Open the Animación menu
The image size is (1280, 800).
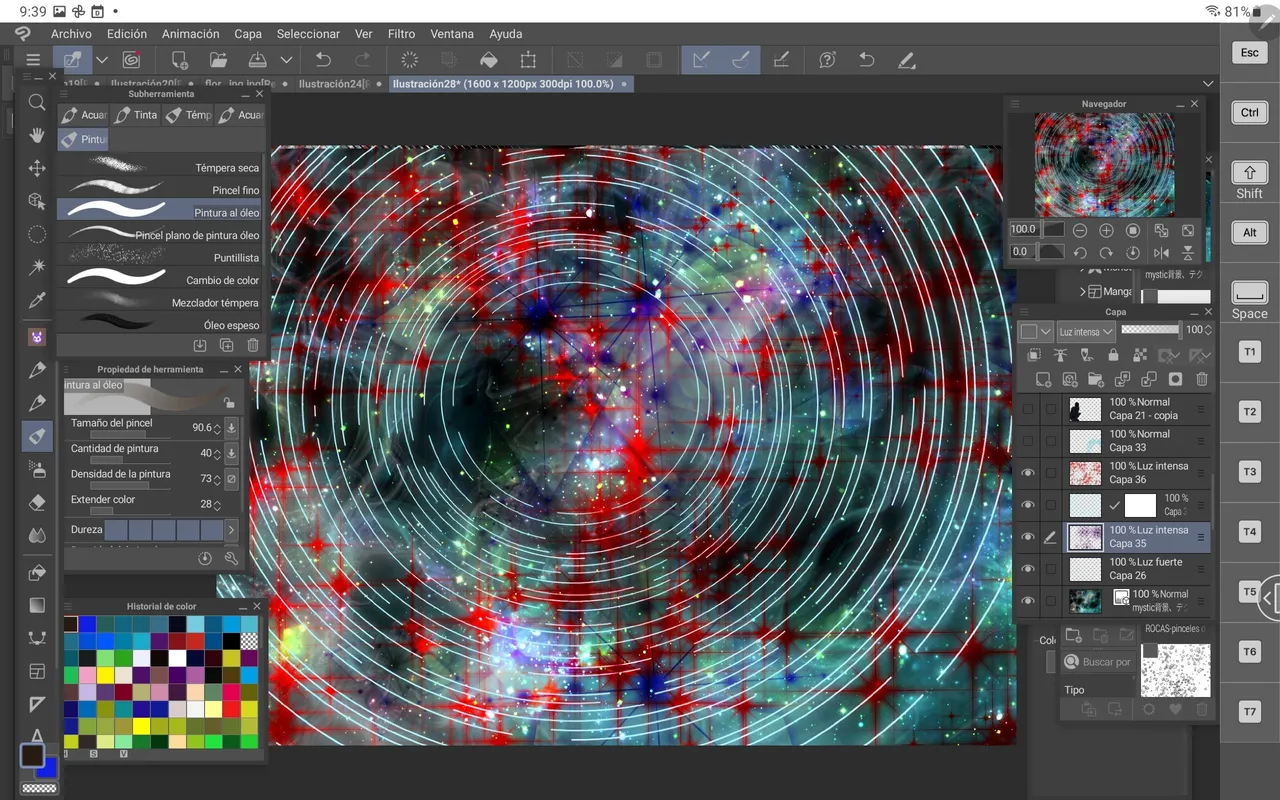[191, 34]
